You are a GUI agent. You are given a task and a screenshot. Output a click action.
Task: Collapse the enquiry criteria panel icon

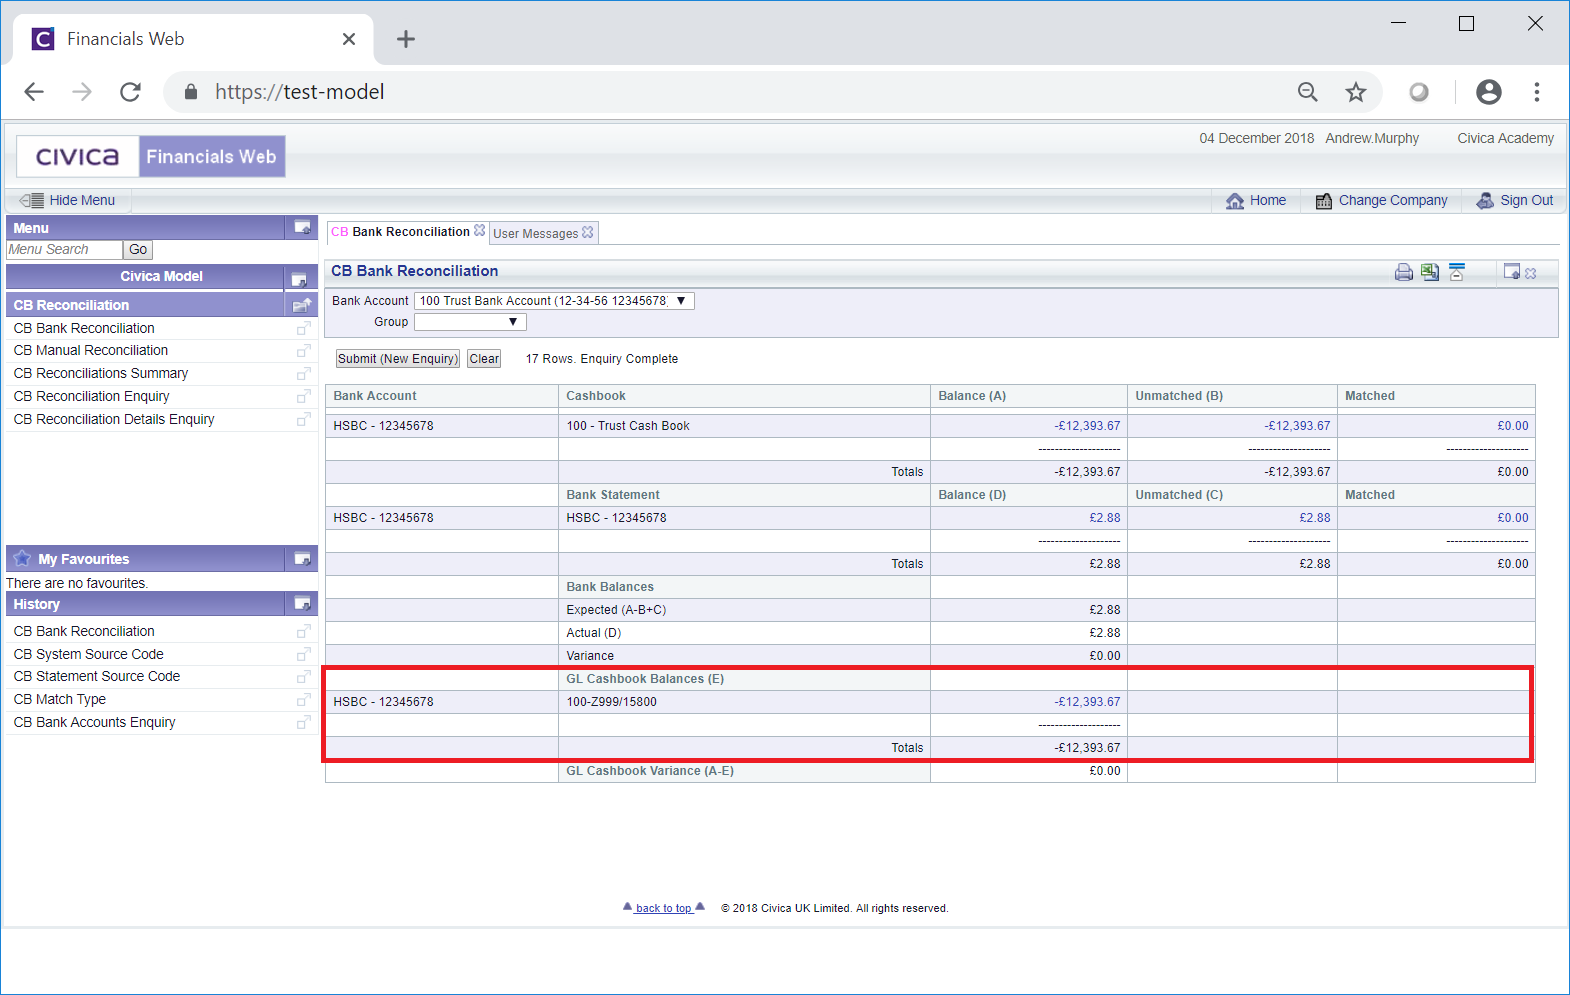point(1457,272)
